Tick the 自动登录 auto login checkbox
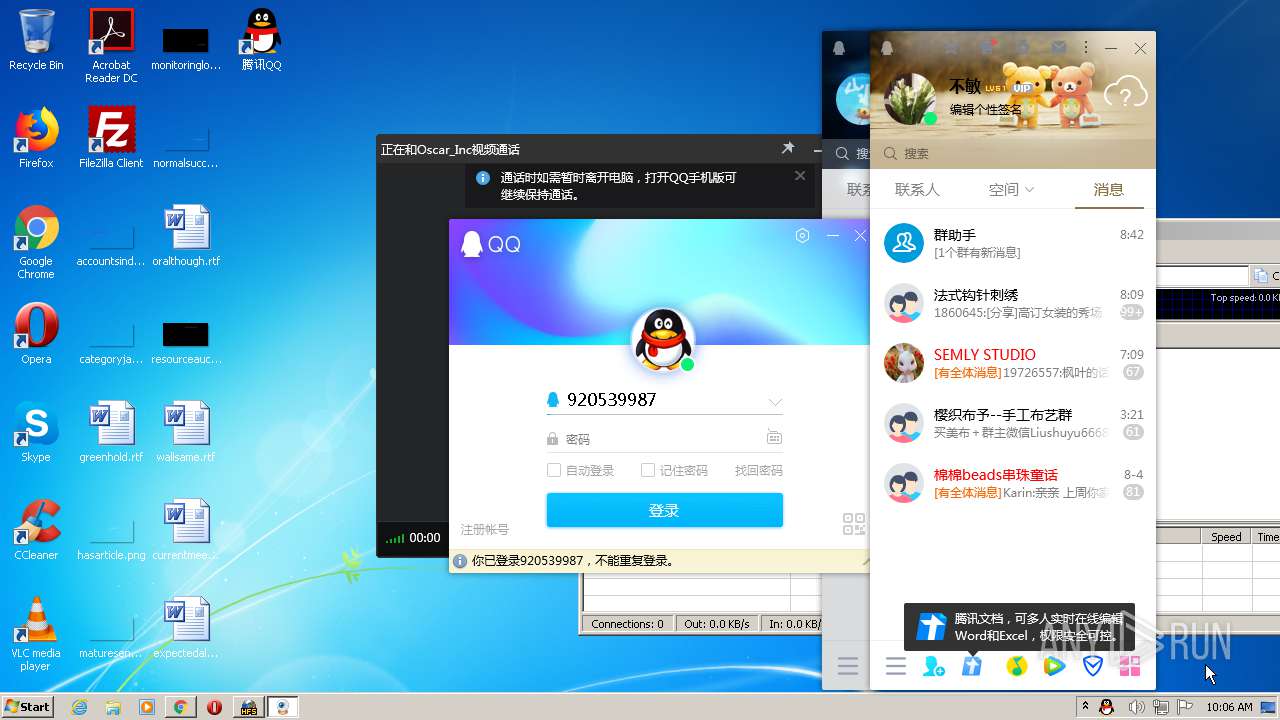Screen dimensions: 1280x720 coord(554,470)
